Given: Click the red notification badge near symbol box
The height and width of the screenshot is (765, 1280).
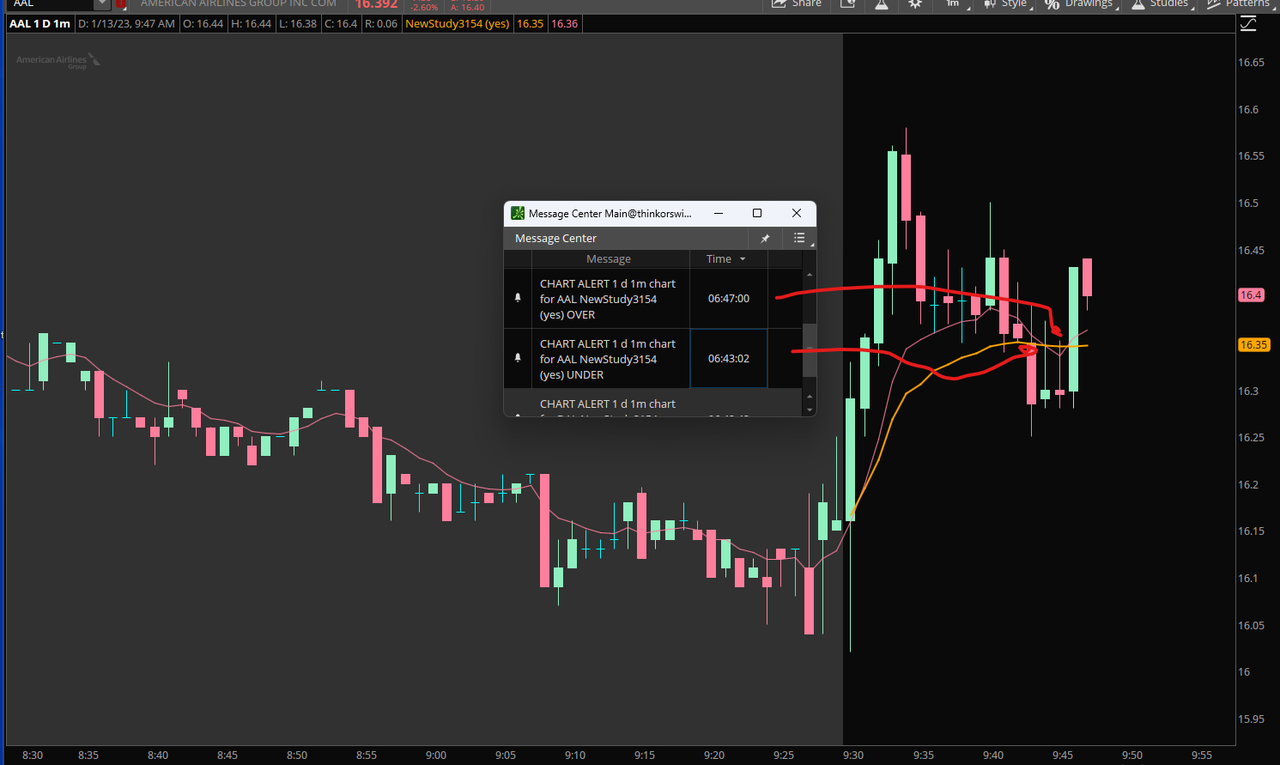Looking at the screenshot, I should (120, 4).
